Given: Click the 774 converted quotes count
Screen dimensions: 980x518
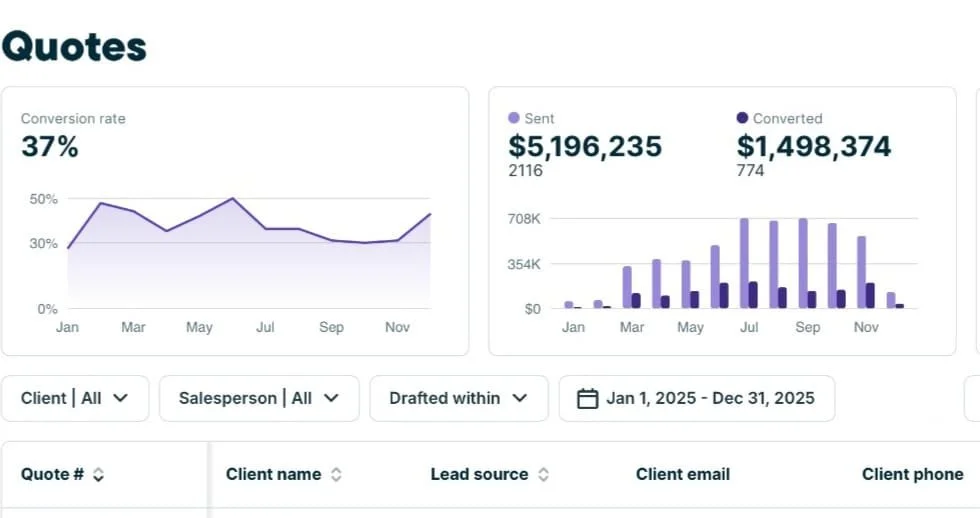Looking at the screenshot, I should coord(750,171).
